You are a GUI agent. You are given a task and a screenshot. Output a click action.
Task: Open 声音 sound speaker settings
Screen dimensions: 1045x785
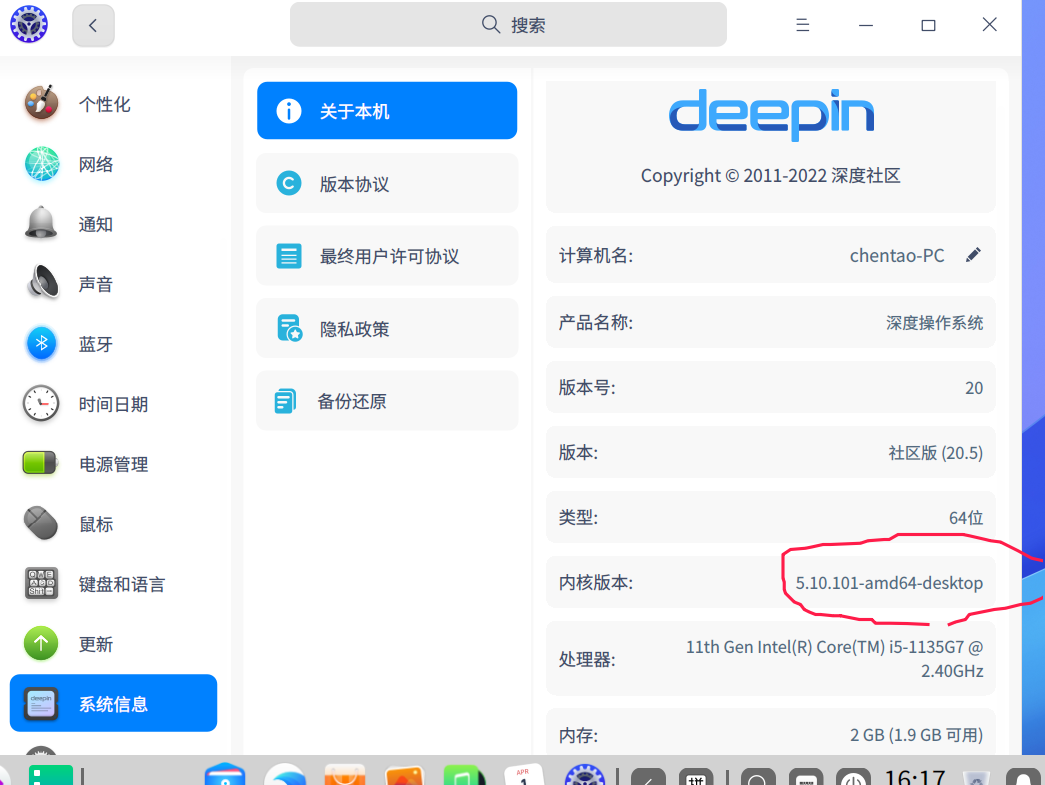point(41,283)
